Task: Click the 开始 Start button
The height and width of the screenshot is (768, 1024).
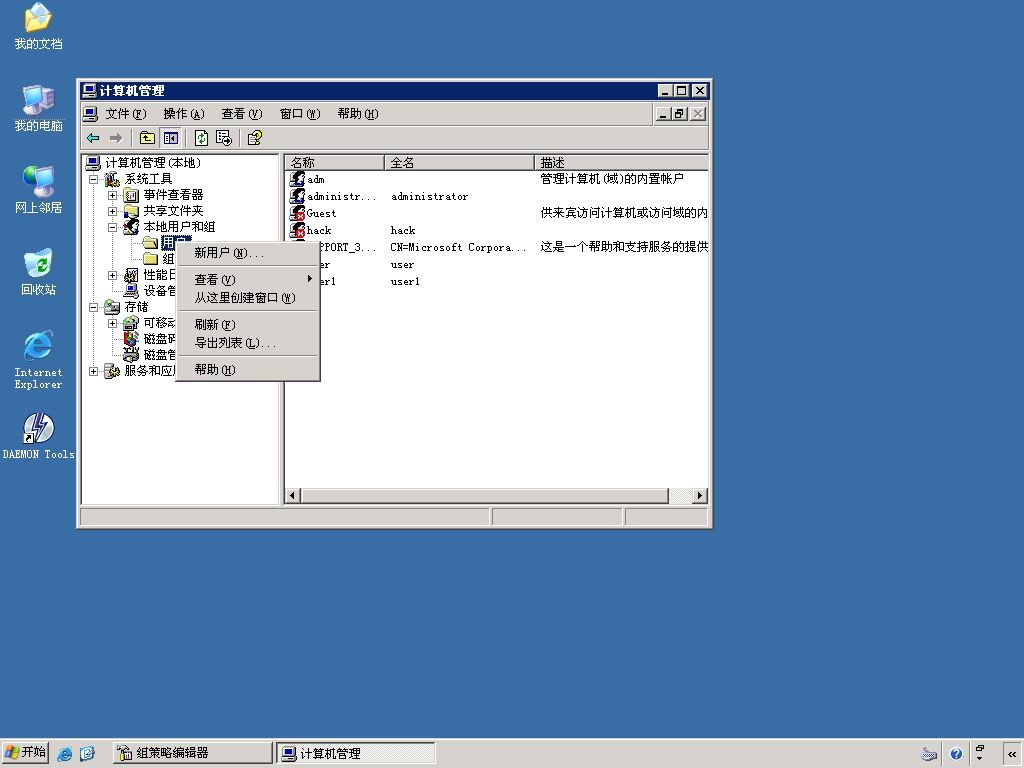Action: (x=25, y=752)
